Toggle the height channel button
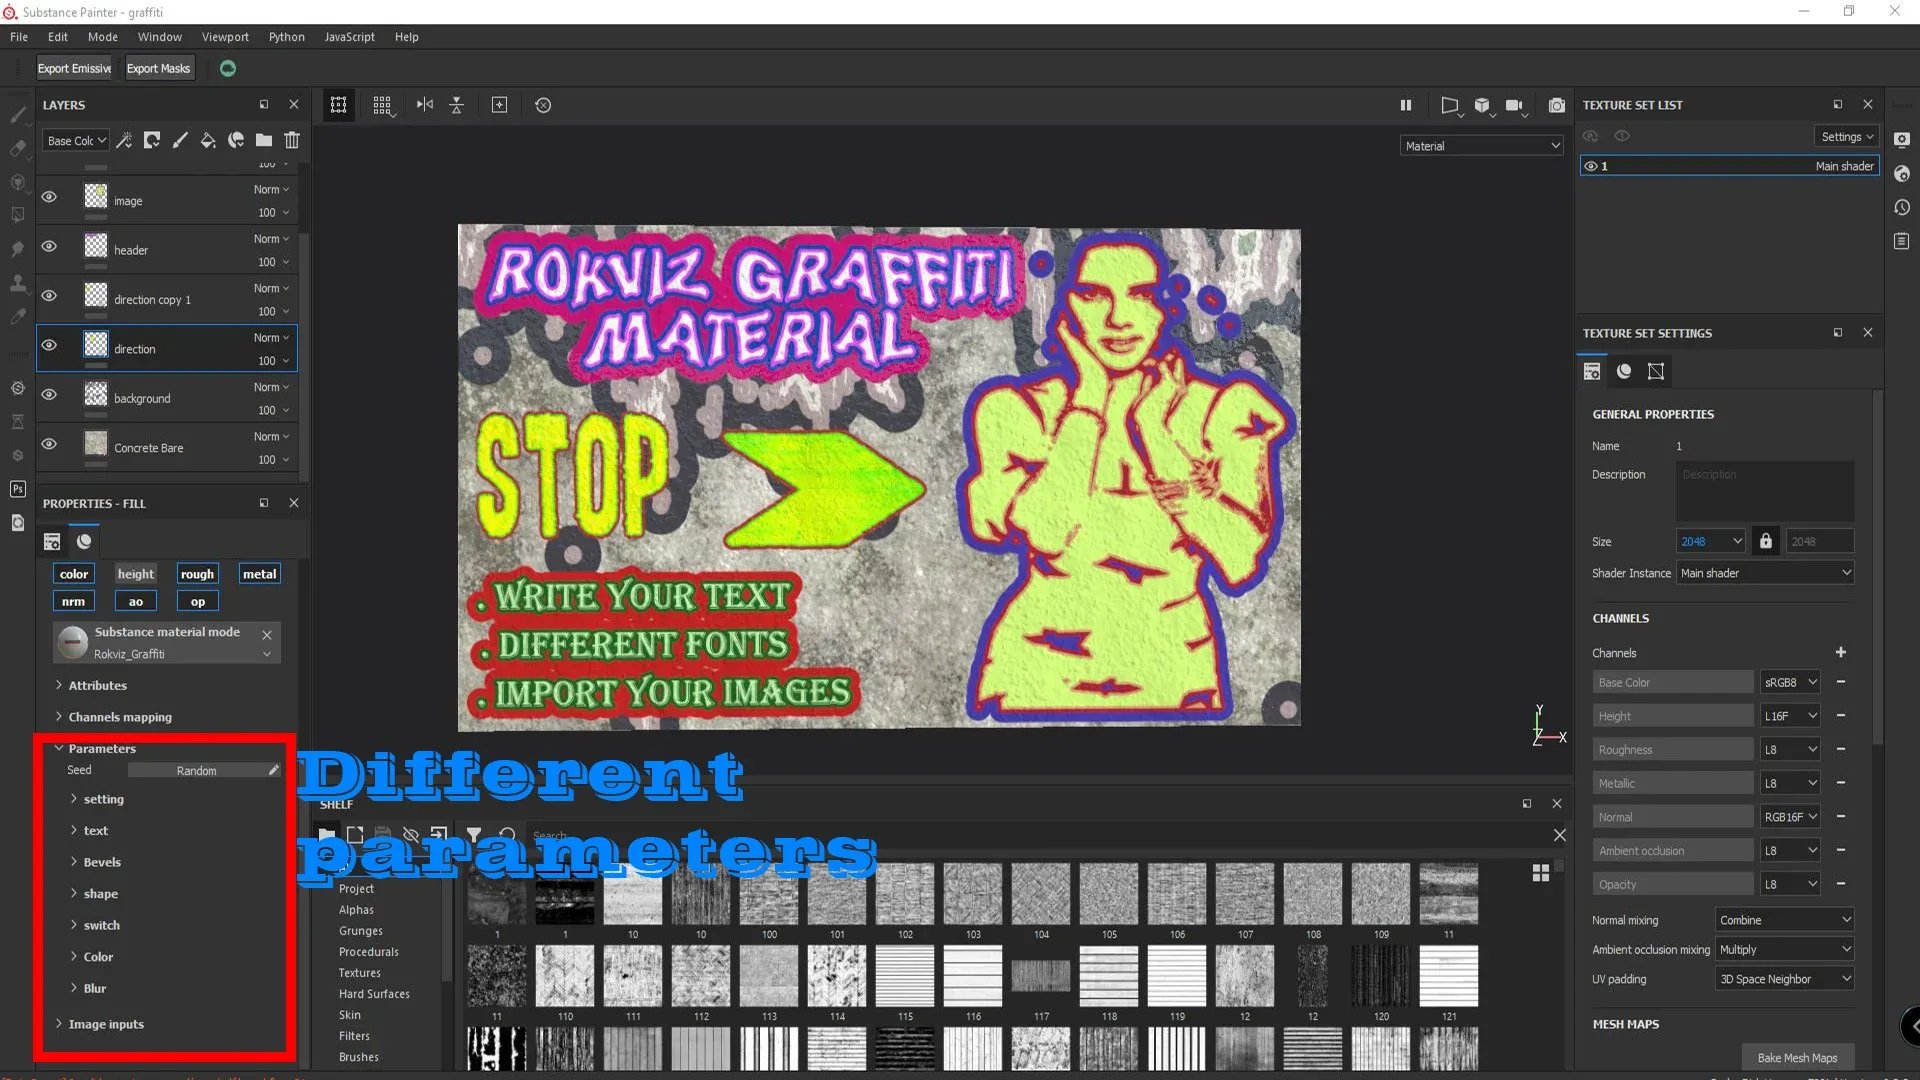The width and height of the screenshot is (1920, 1080). (x=136, y=574)
